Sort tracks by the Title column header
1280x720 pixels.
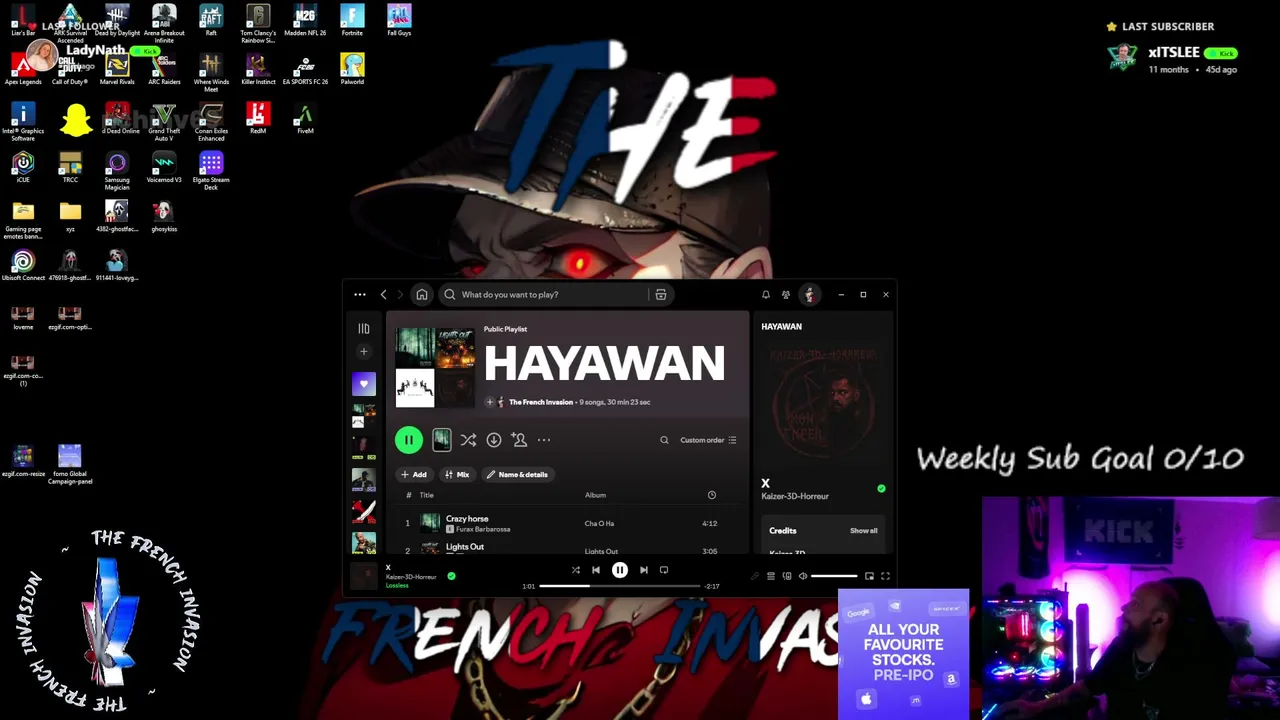click(426, 495)
